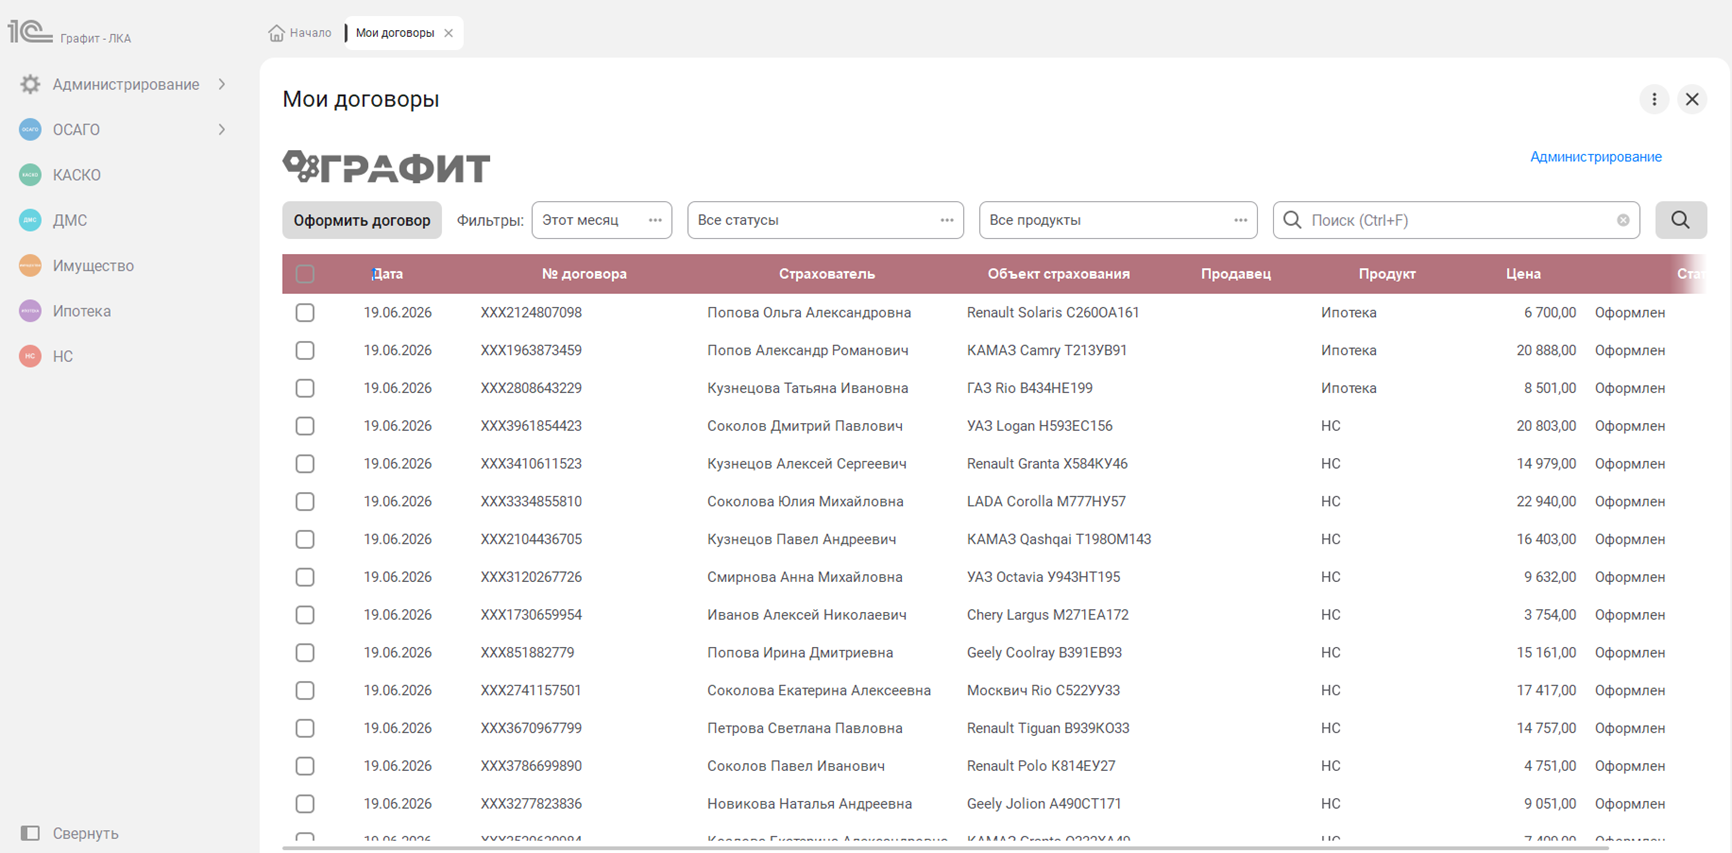Click the Ипотека sidebar icon
Viewport: 1732px width, 853px height.
click(x=30, y=311)
